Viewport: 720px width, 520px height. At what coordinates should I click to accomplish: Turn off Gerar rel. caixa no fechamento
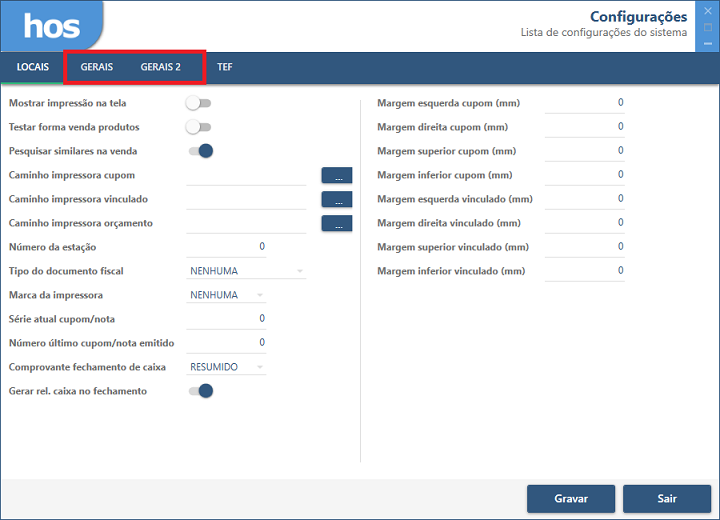pyautogui.click(x=200, y=391)
